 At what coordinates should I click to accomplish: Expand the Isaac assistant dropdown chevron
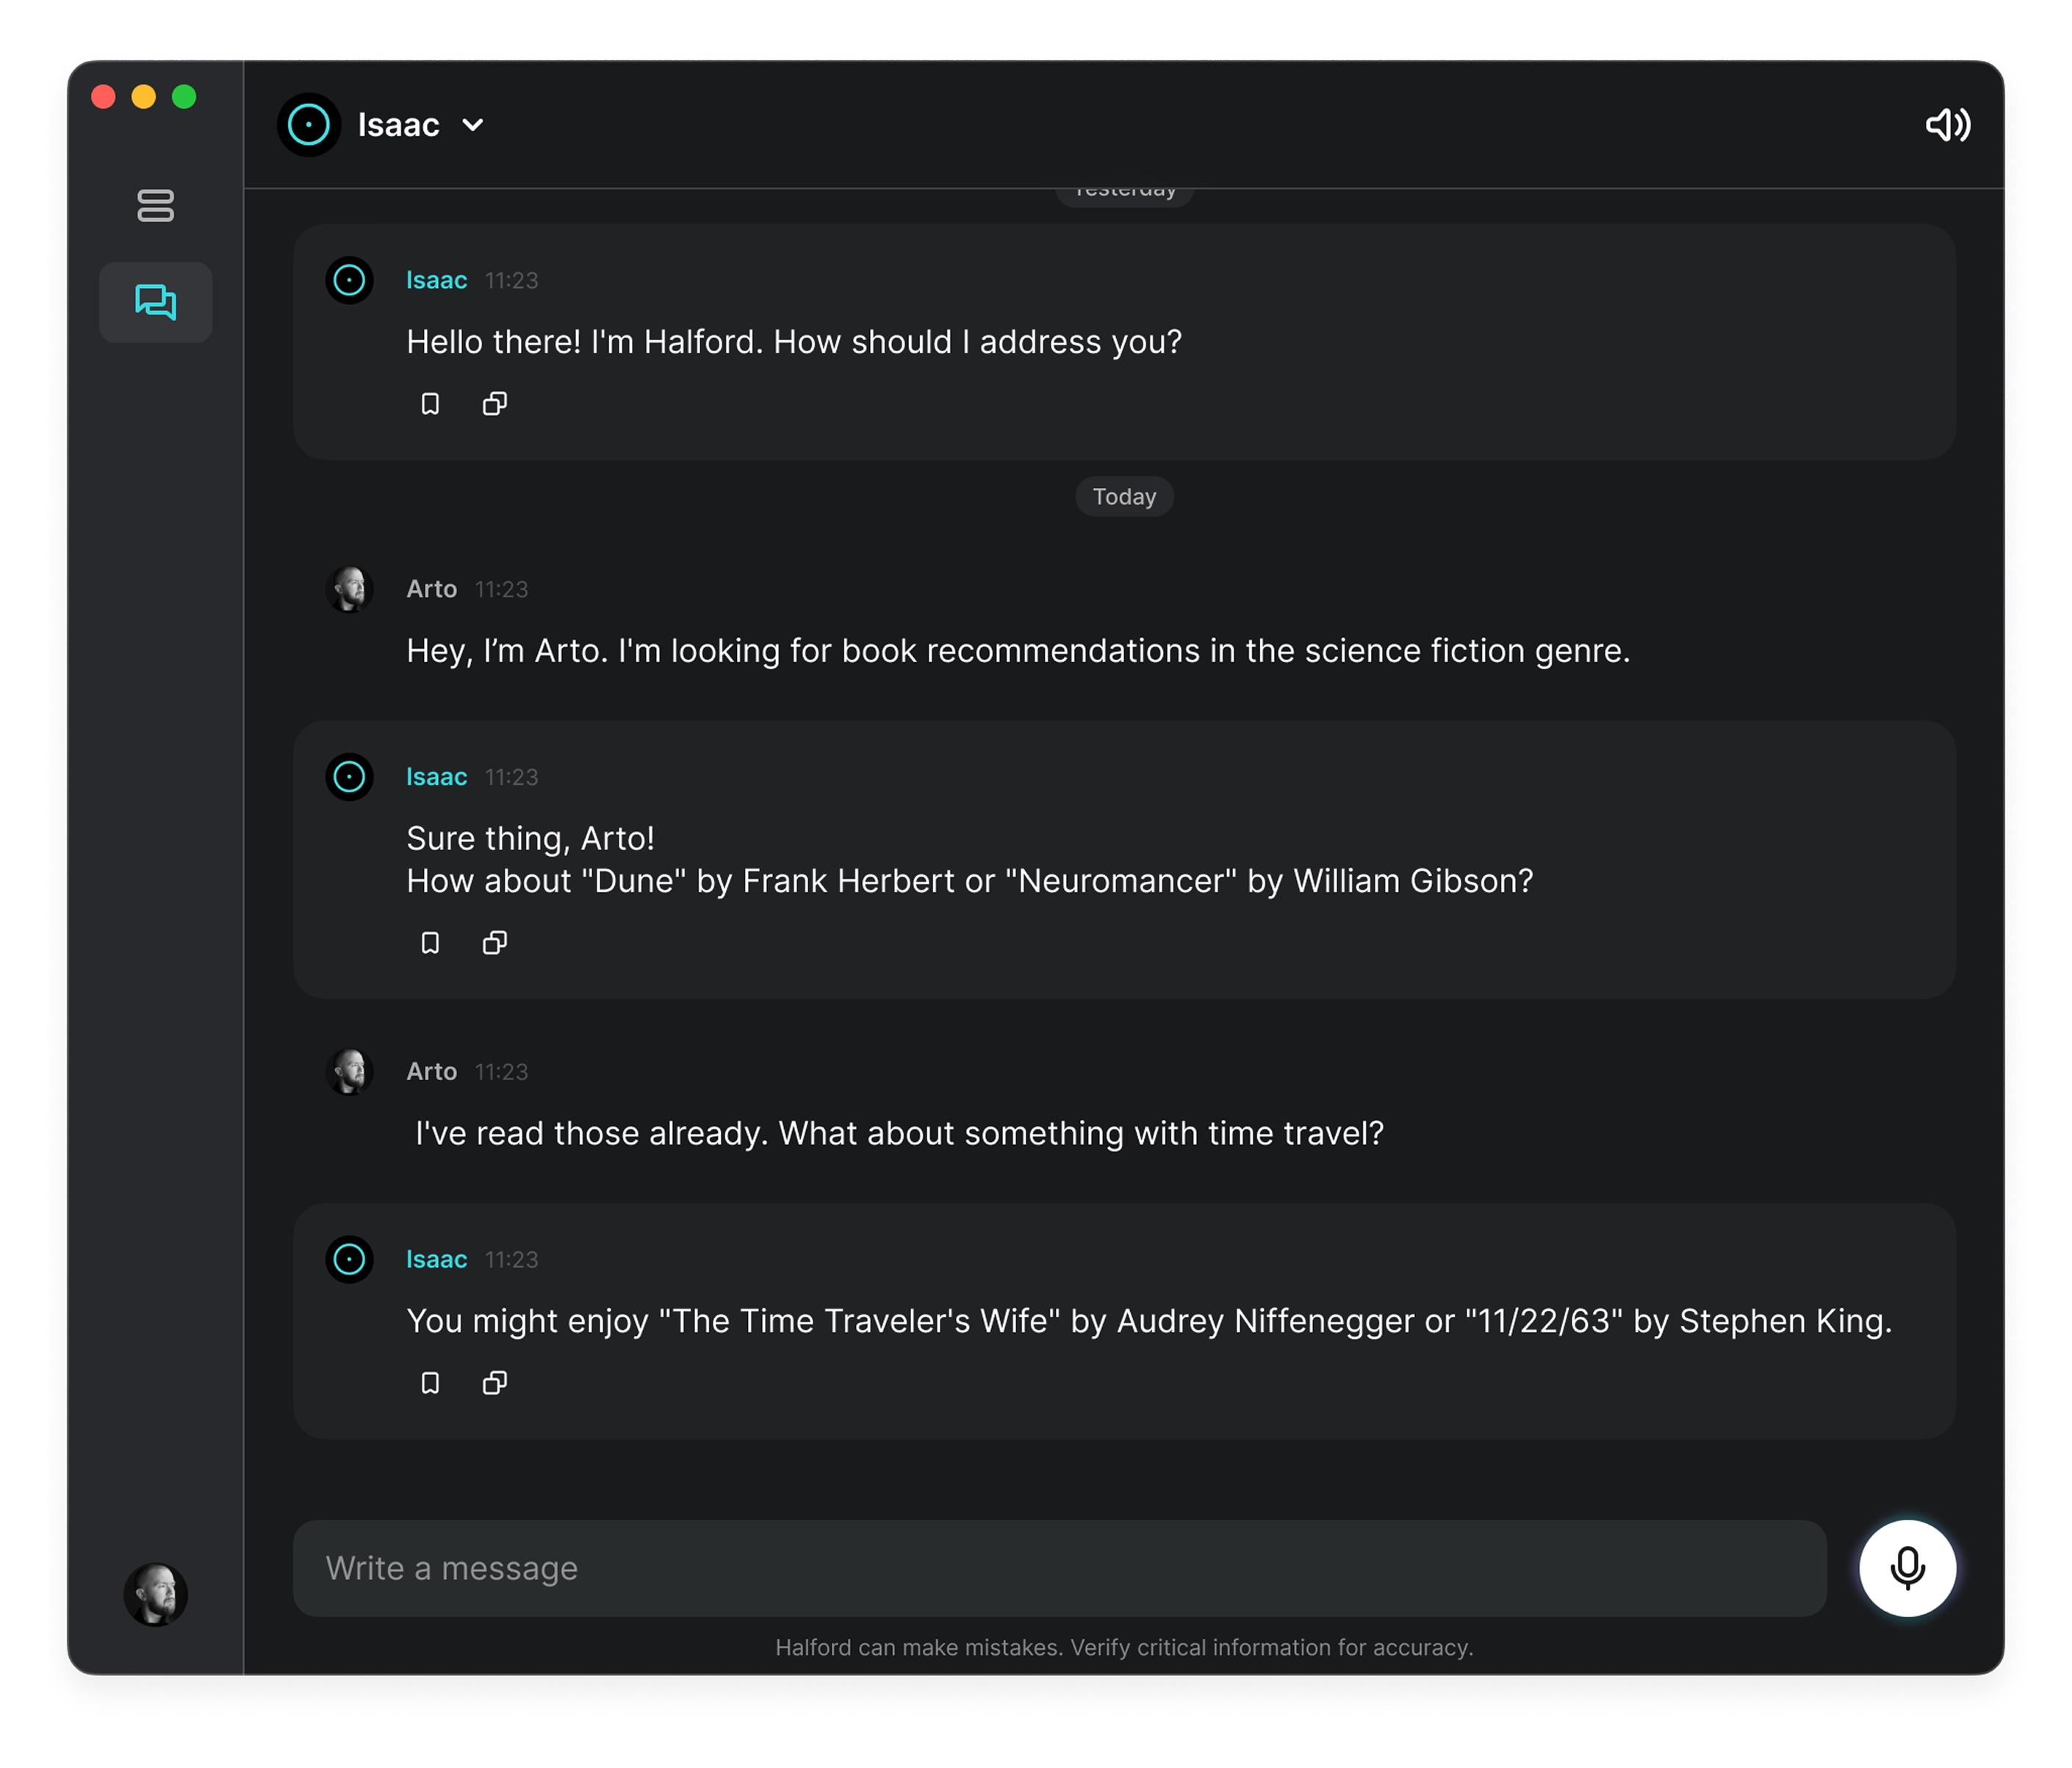473,125
